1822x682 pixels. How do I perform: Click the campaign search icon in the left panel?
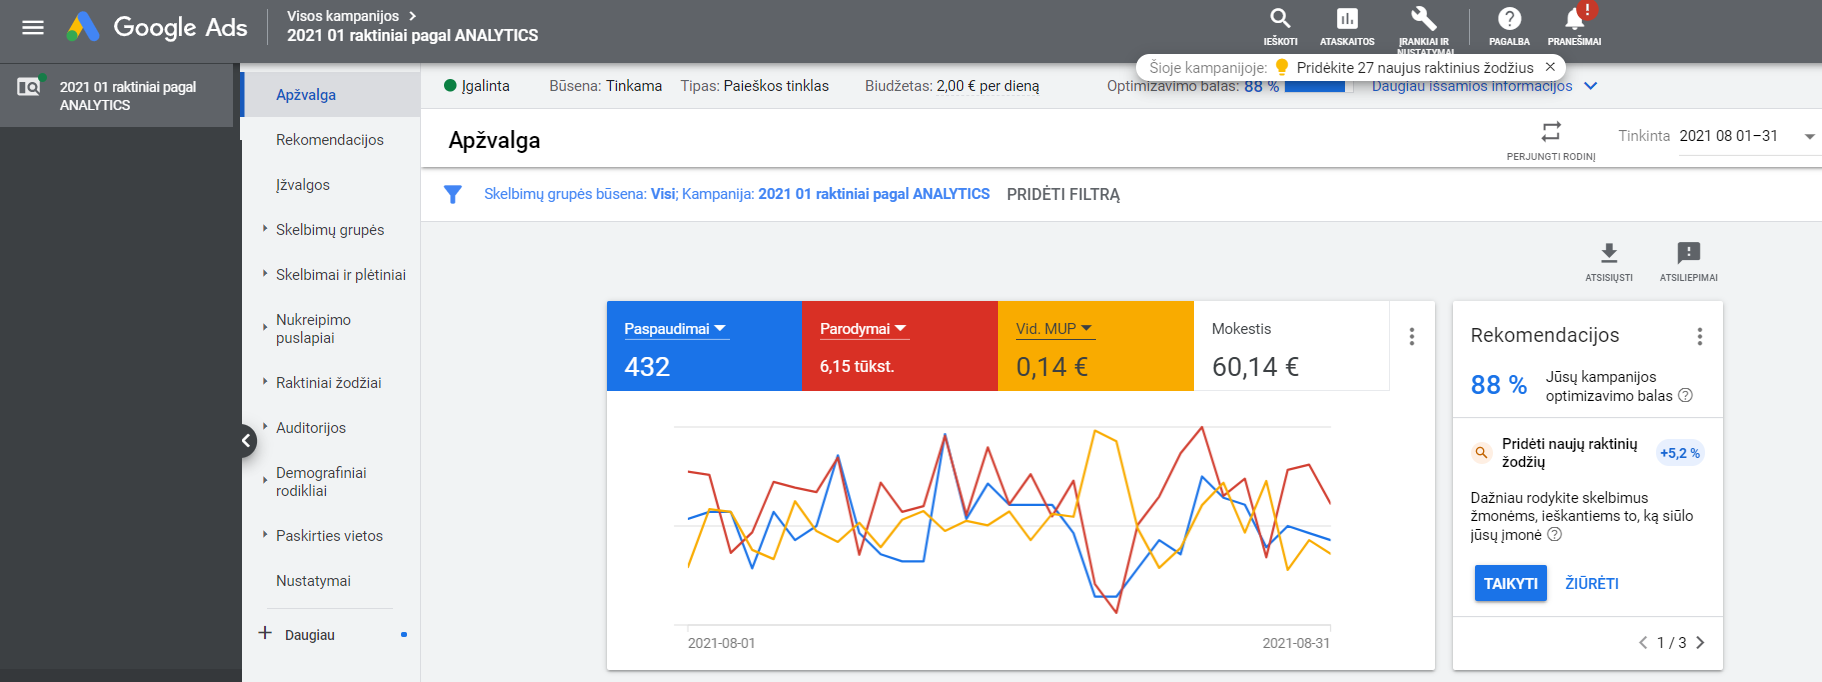coord(29,87)
